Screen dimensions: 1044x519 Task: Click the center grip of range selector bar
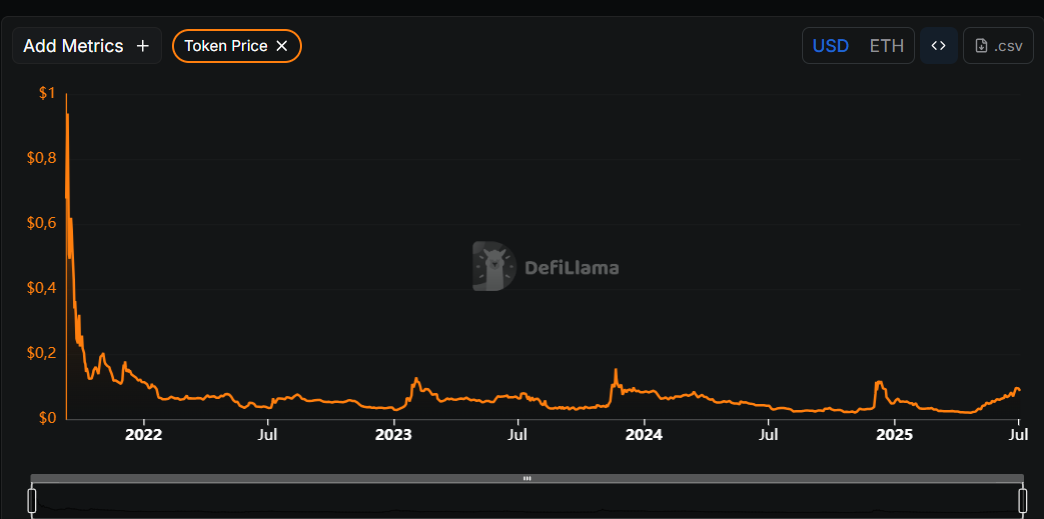point(527,478)
